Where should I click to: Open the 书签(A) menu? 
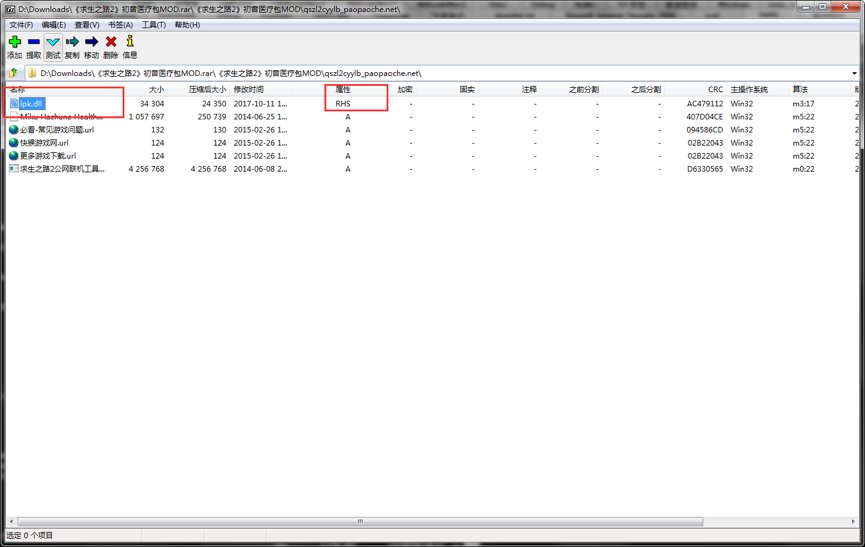click(120, 25)
